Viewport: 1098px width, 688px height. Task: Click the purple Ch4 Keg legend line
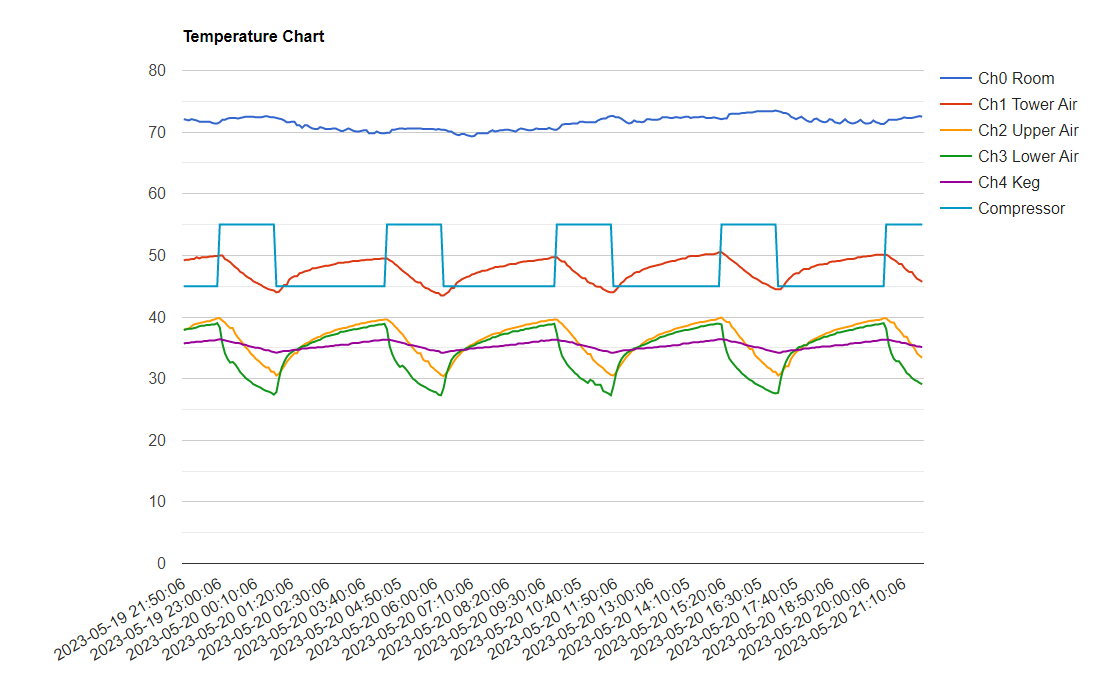click(x=956, y=182)
